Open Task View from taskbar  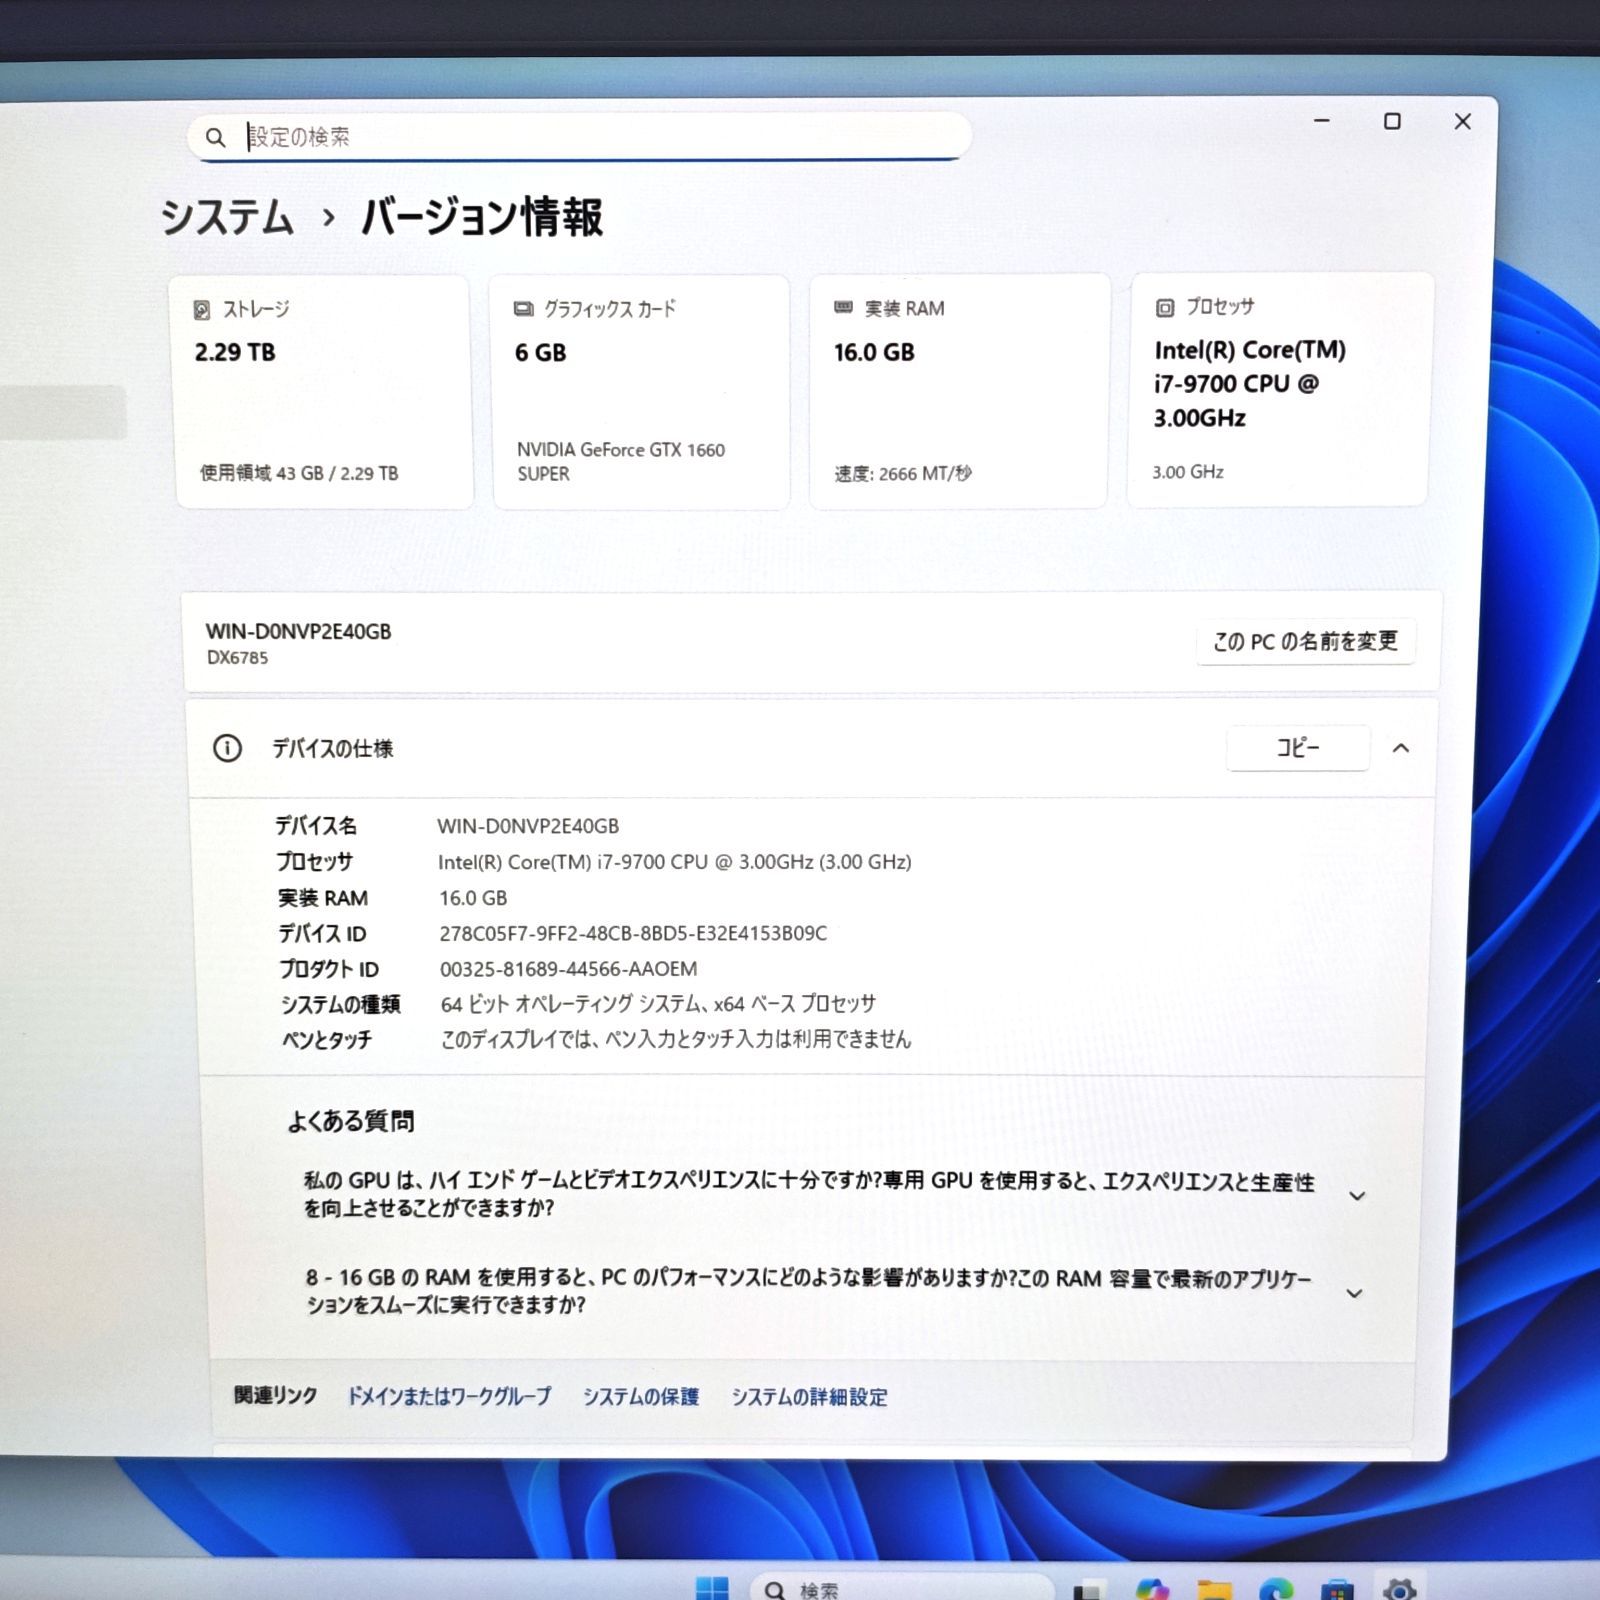tap(1089, 1589)
